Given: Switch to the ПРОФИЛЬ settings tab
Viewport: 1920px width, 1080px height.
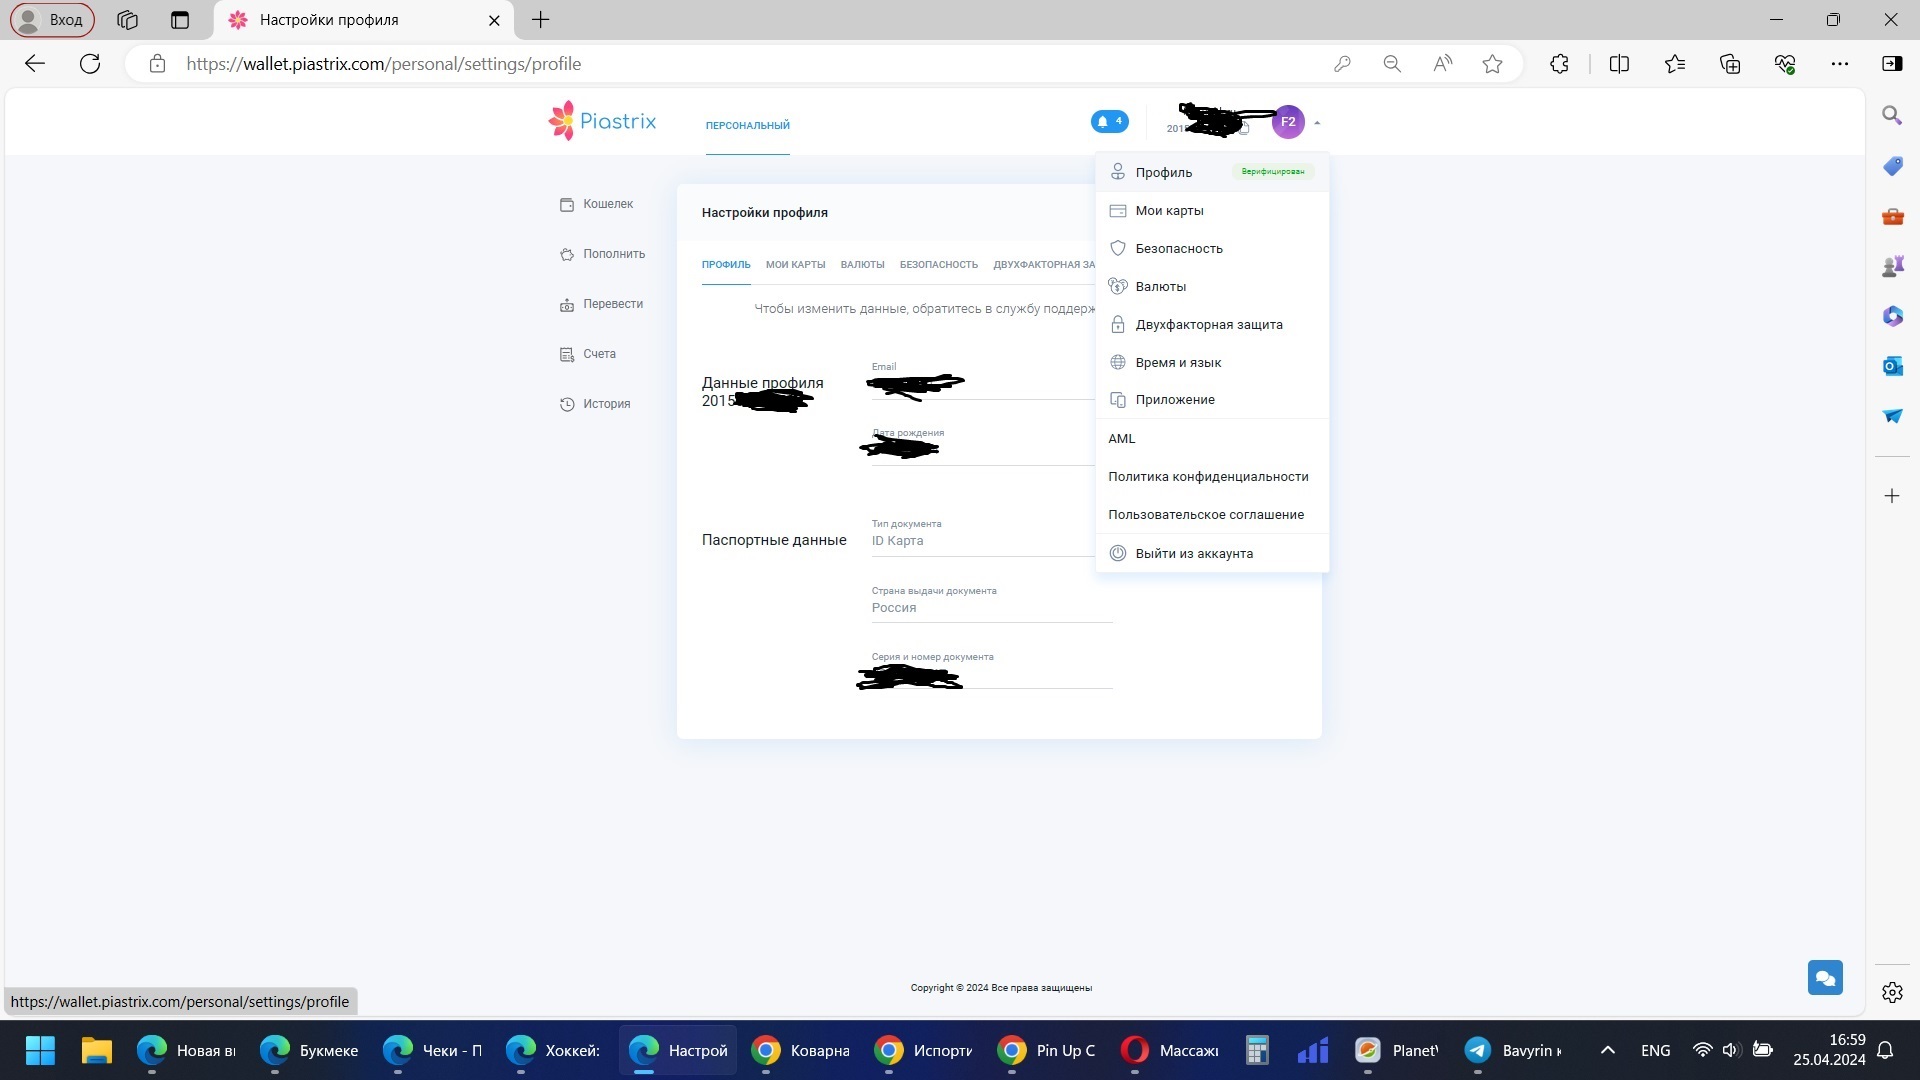Looking at the screenshot, I should (x=726, y=265).
